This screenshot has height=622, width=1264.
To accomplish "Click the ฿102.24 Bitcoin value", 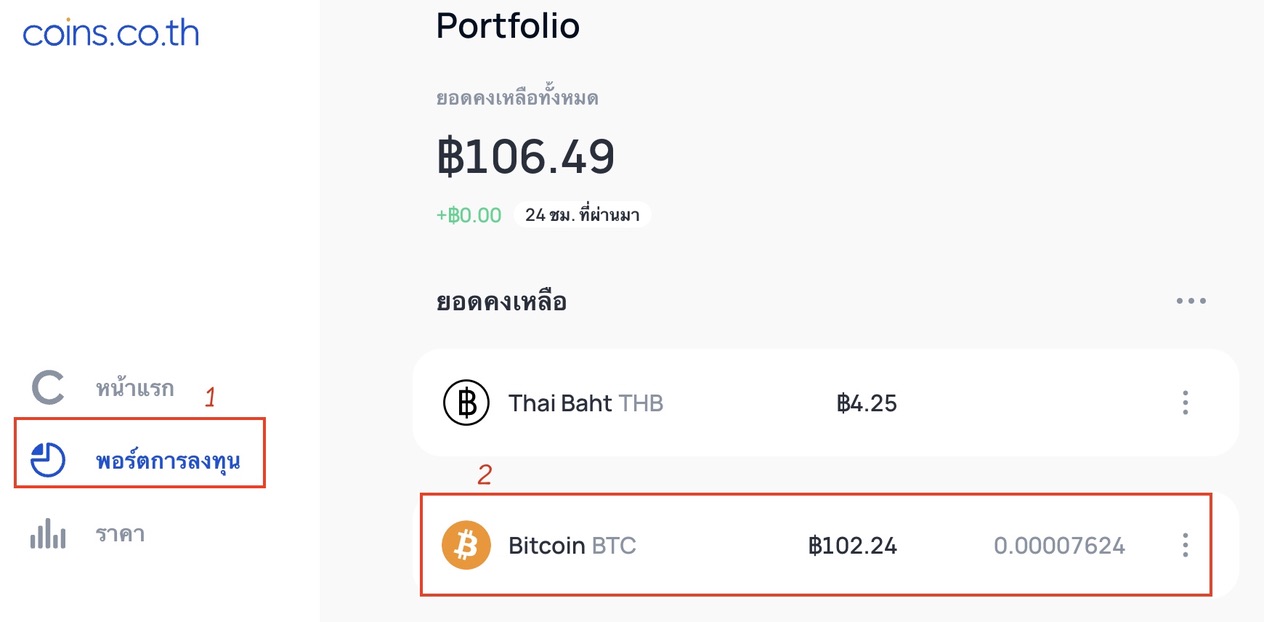I will coord(853,546).
